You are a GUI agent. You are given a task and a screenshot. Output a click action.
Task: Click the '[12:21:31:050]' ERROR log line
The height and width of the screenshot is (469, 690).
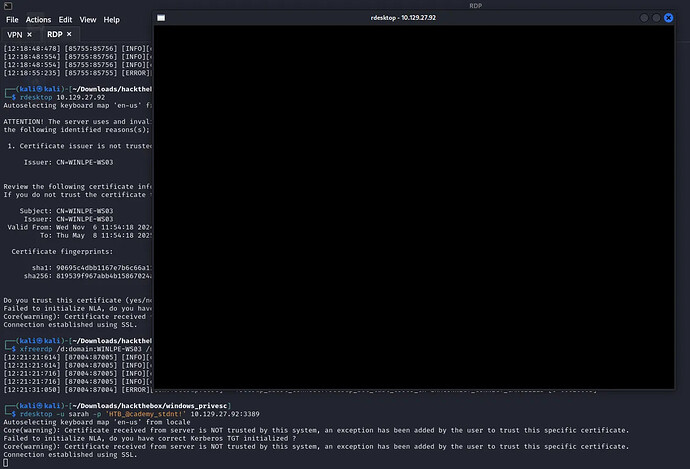[x=77, y=389]
